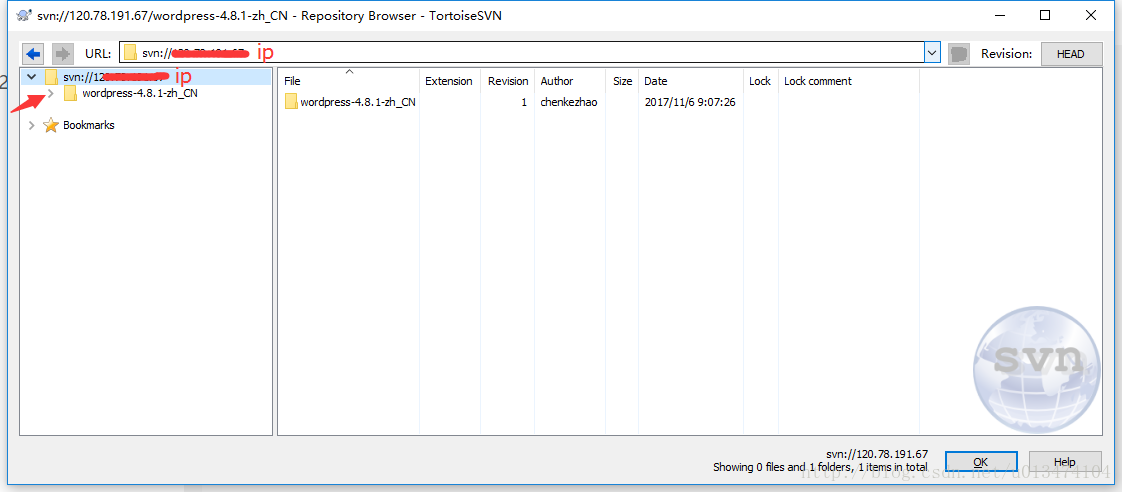Maximize the Repository Browser window
This screenshot has height=492, width=1122.
[1045, 15]
